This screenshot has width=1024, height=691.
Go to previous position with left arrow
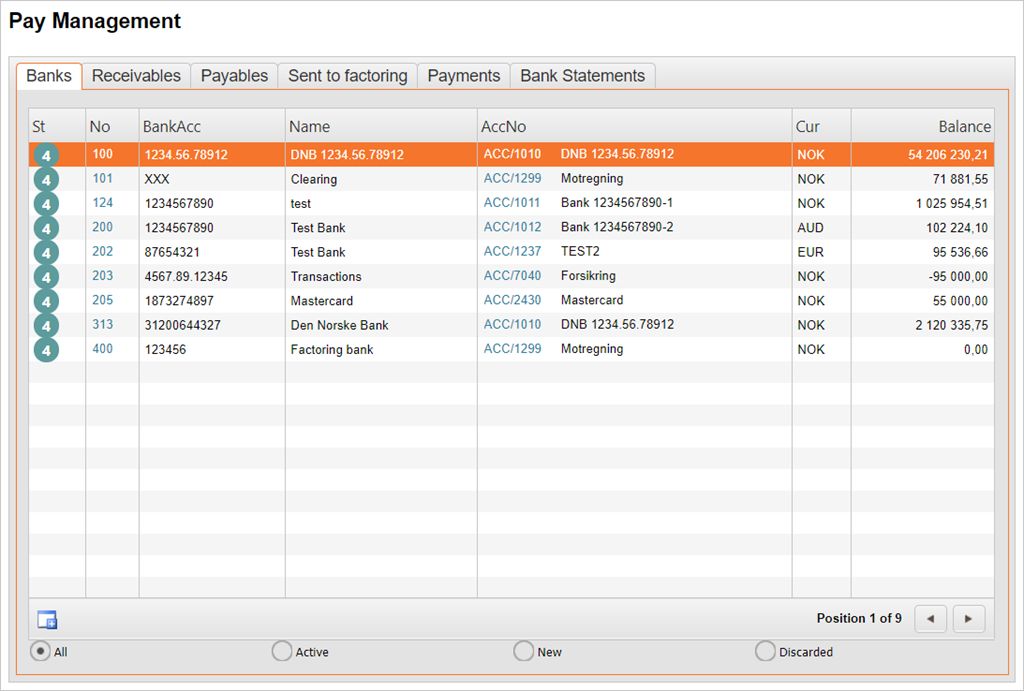(x=930, y=619)
